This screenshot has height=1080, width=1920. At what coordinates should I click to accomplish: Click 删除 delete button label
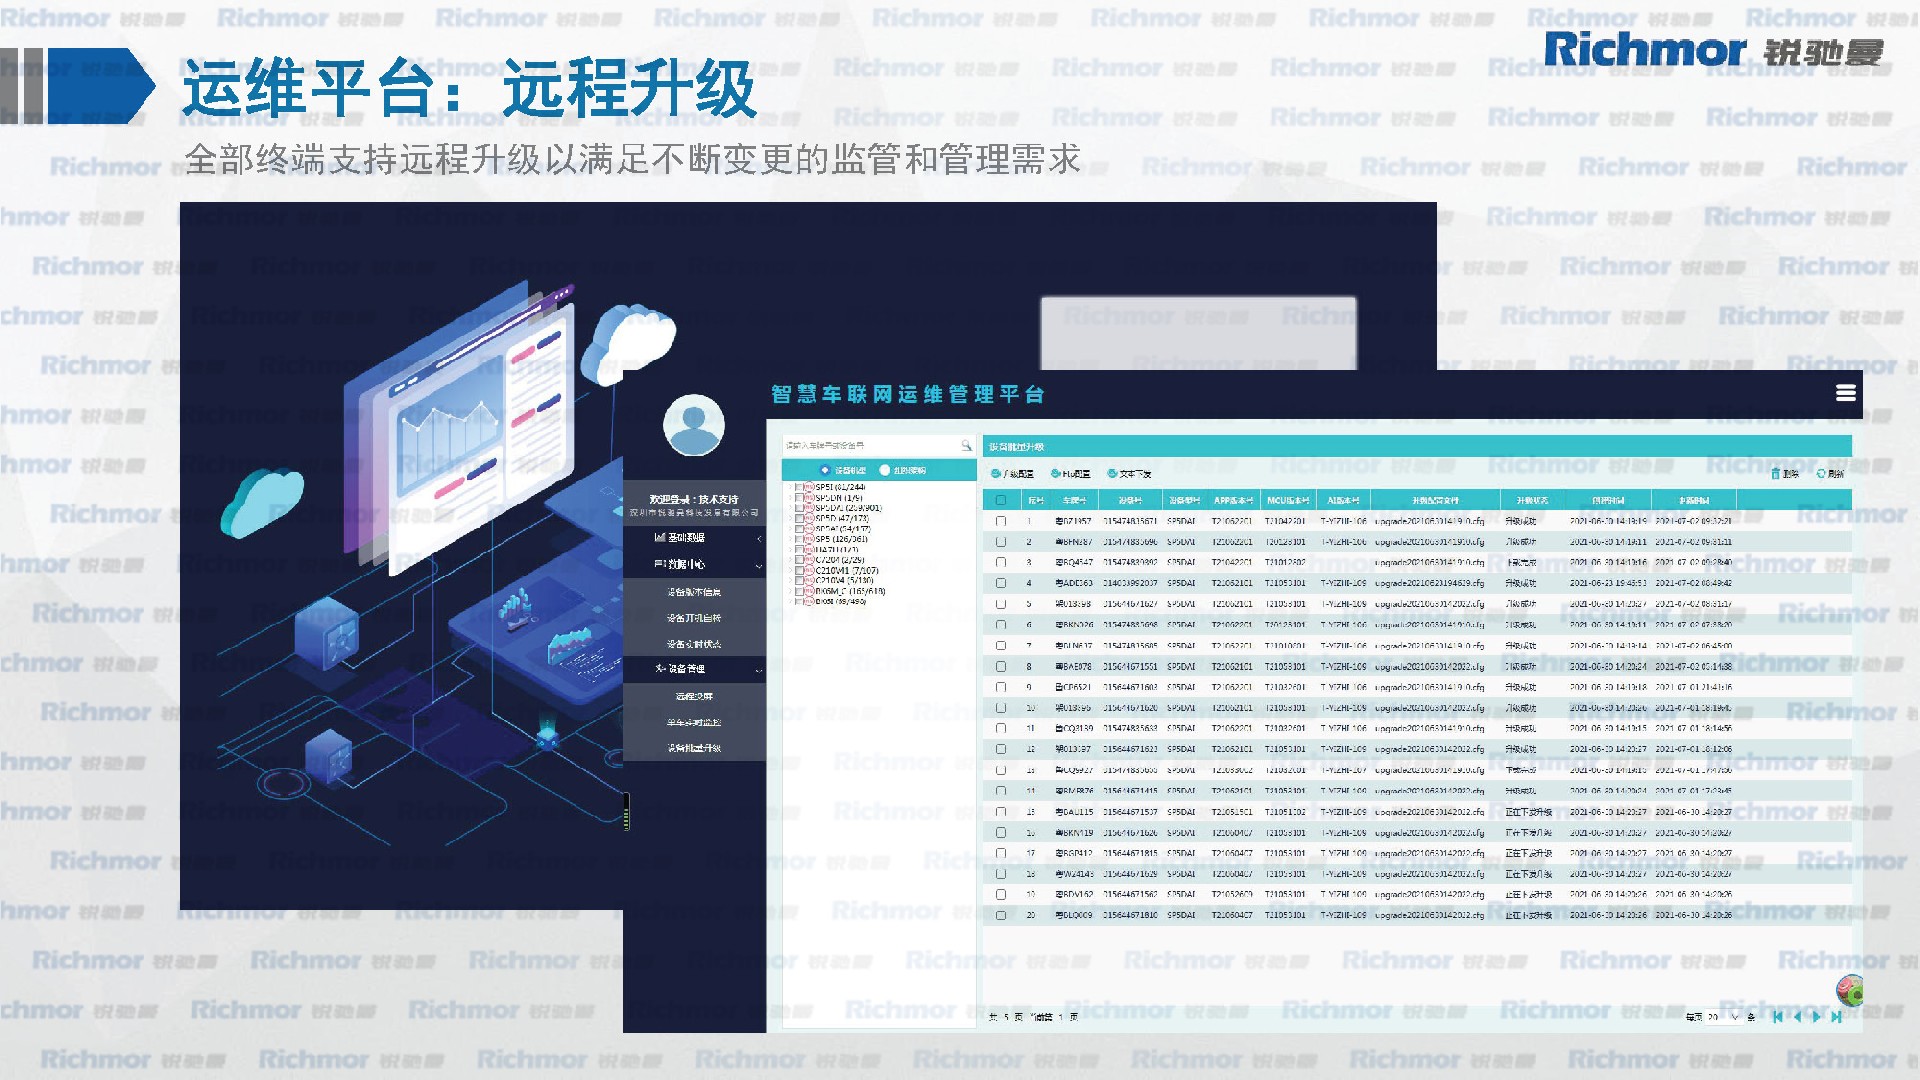coord(1790,474)
